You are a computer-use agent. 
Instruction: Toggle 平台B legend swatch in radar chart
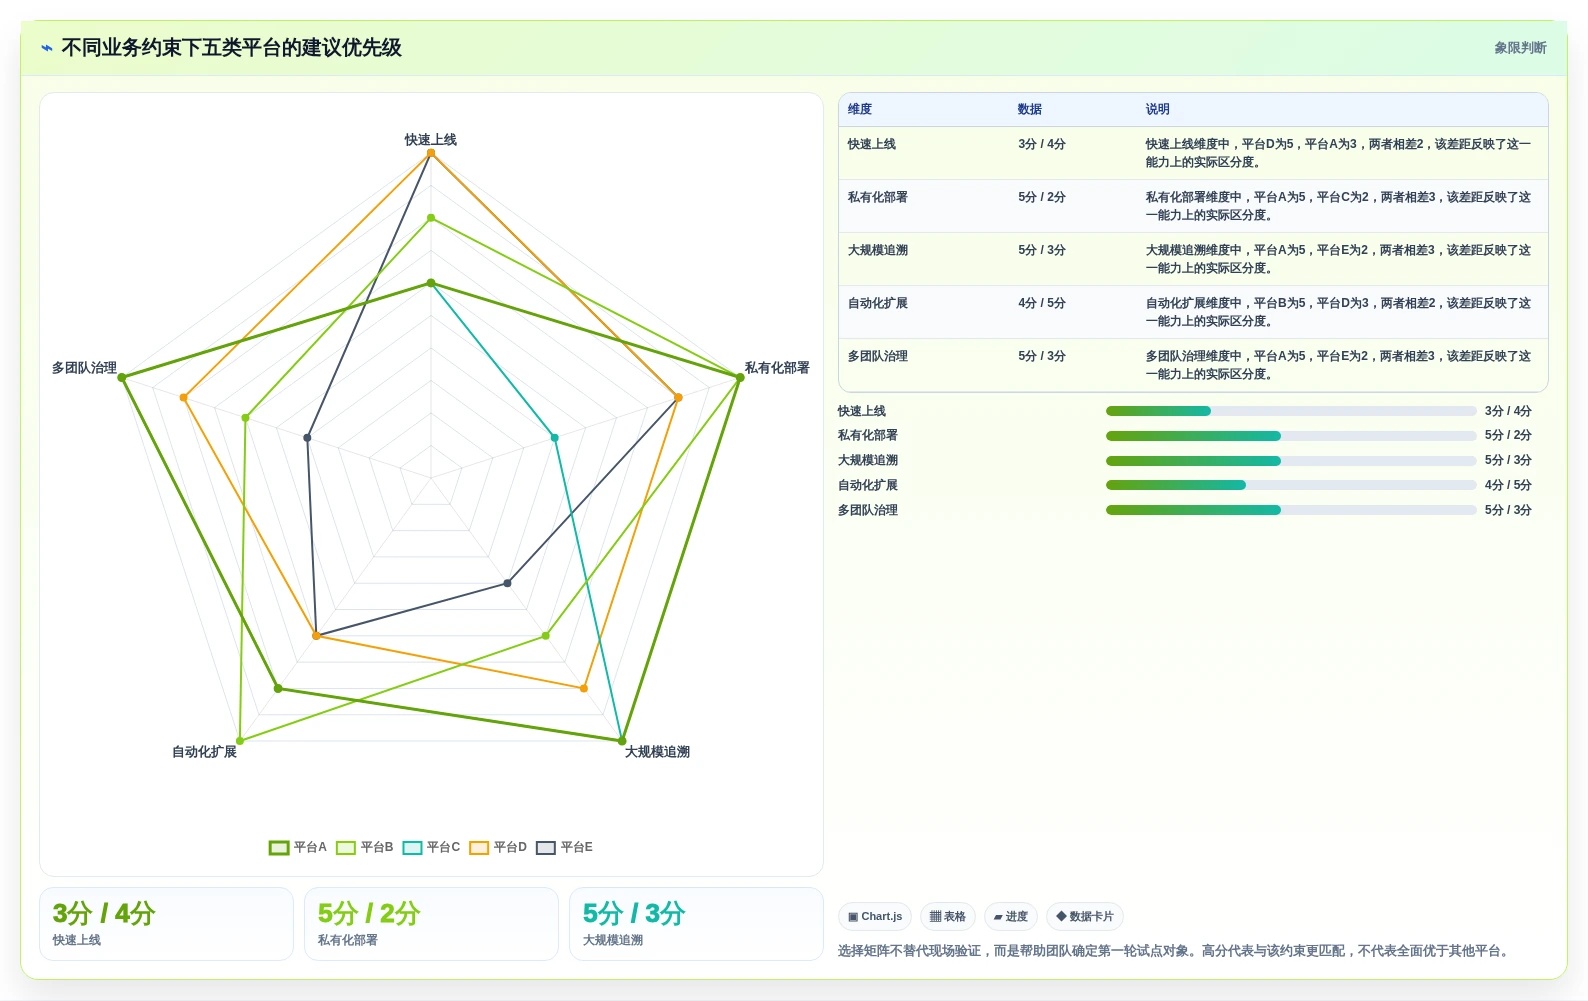tap(346, 848)
